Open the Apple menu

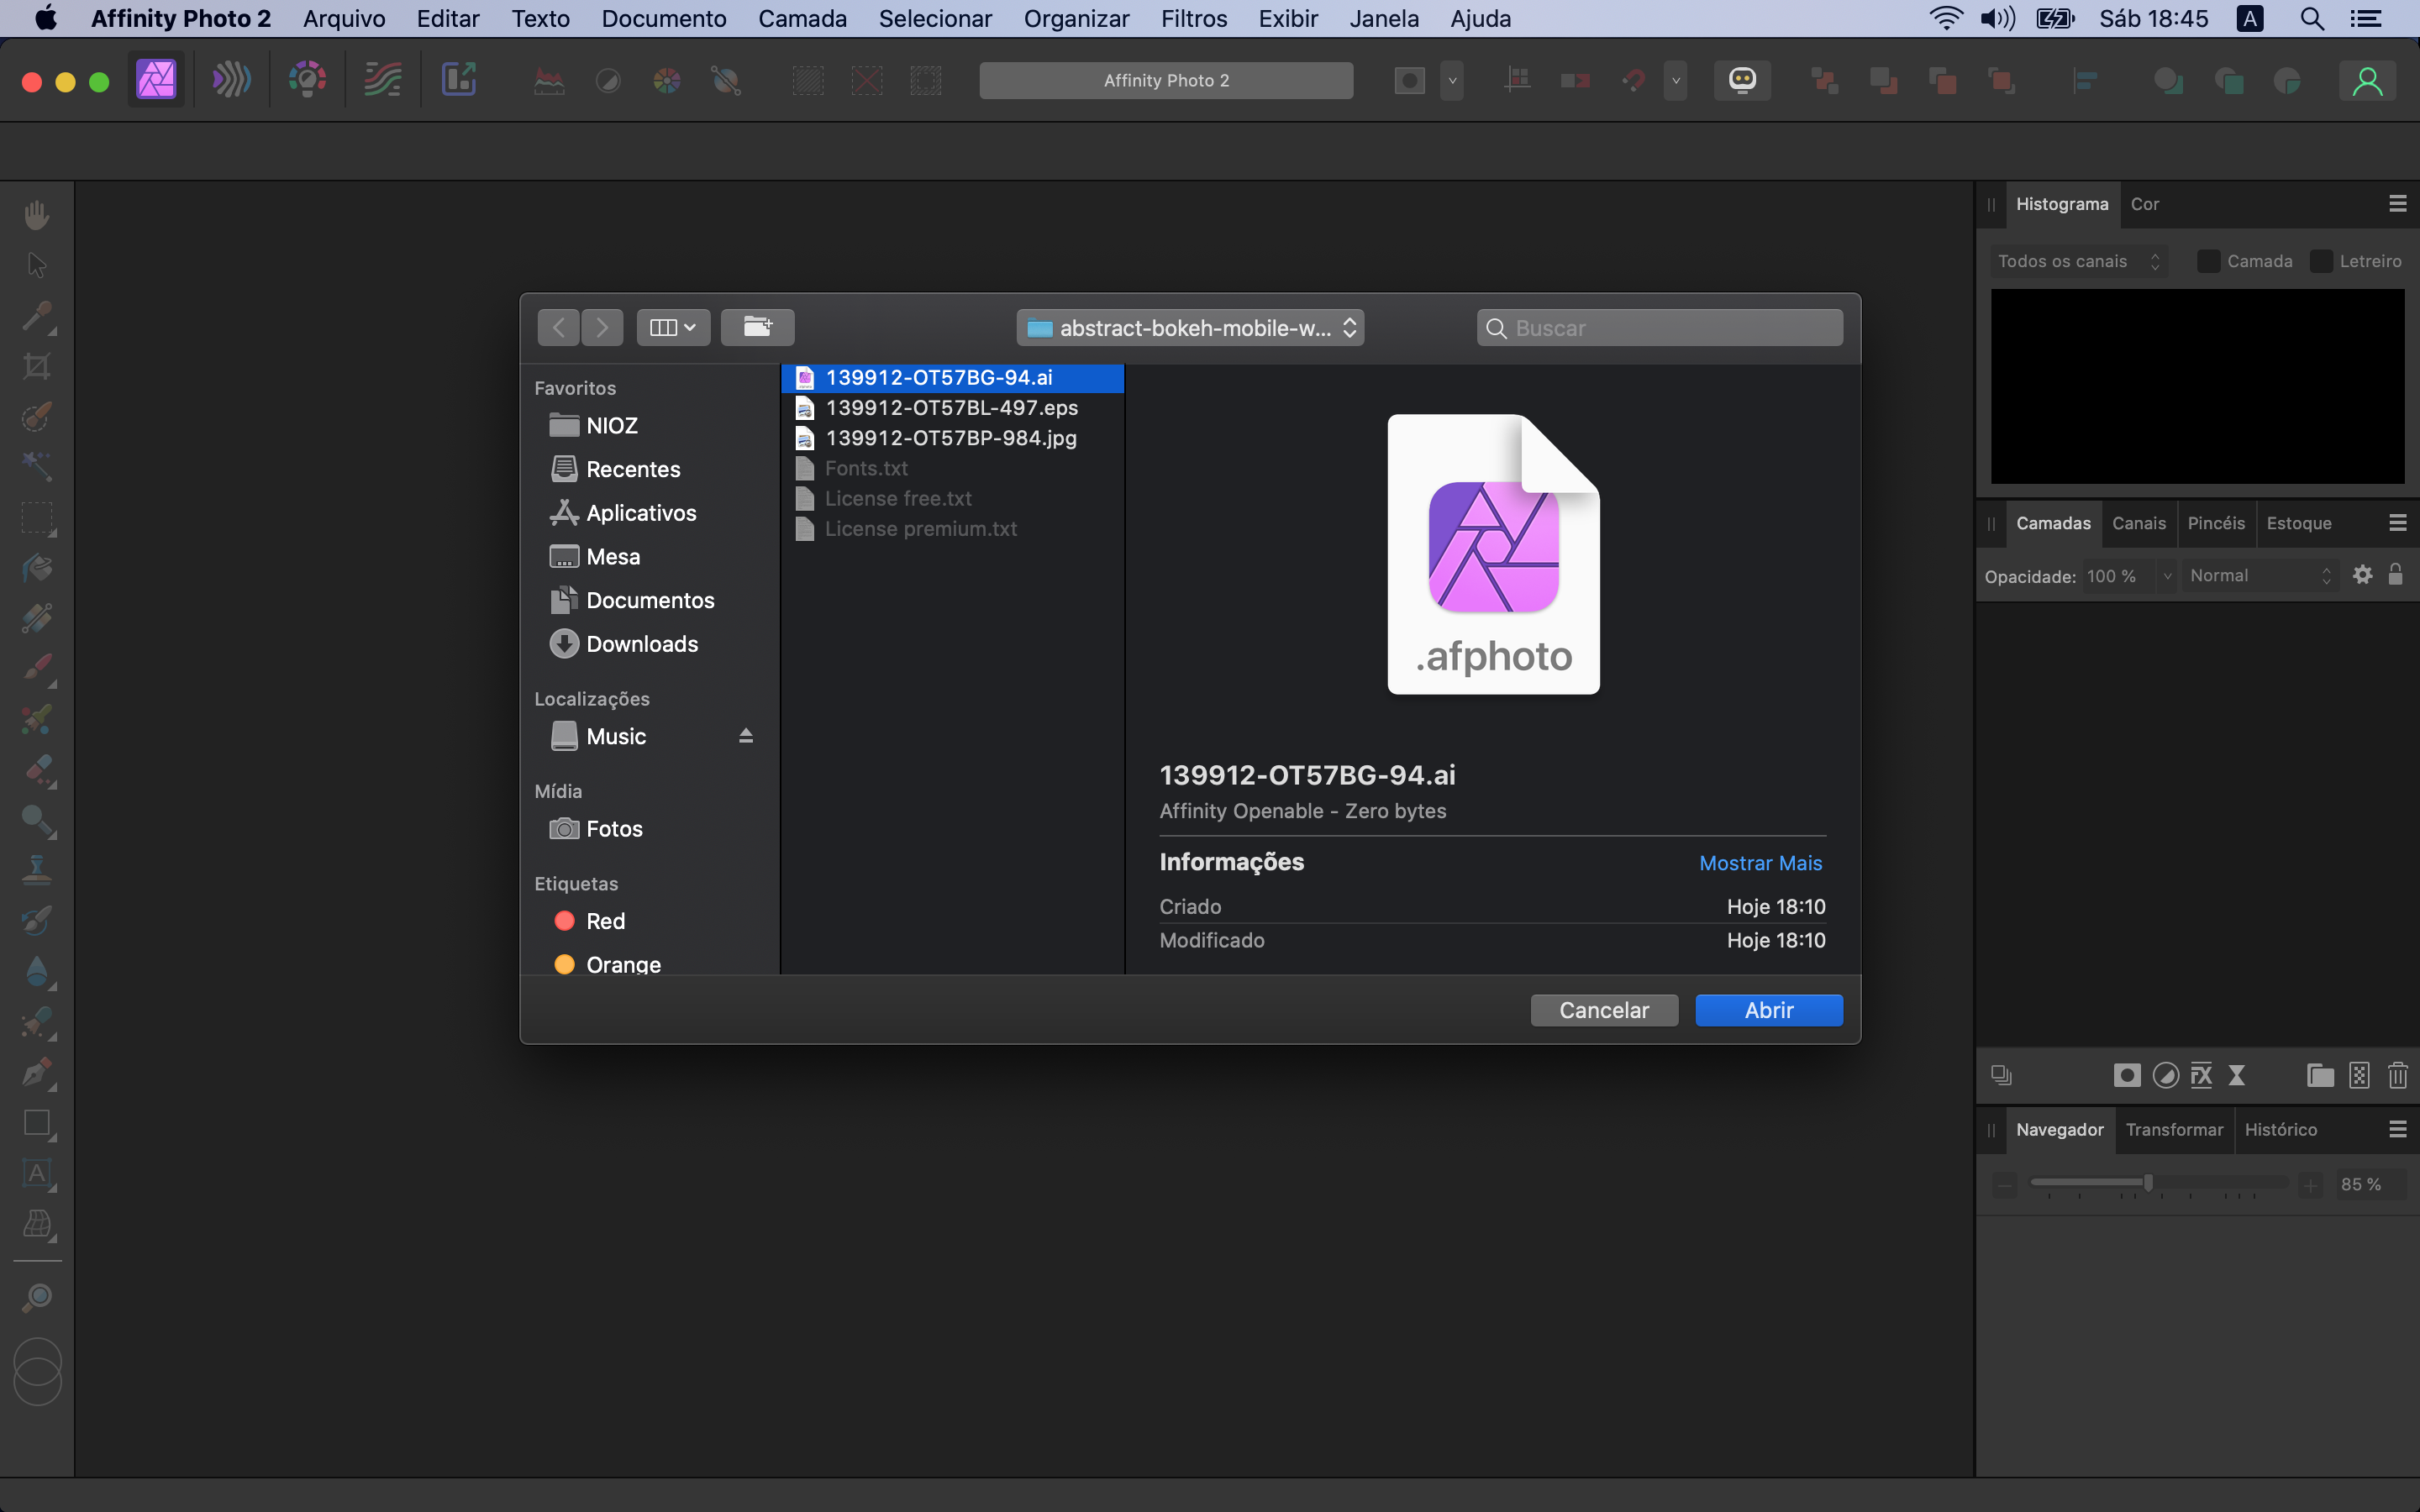[x=45, y=18]
